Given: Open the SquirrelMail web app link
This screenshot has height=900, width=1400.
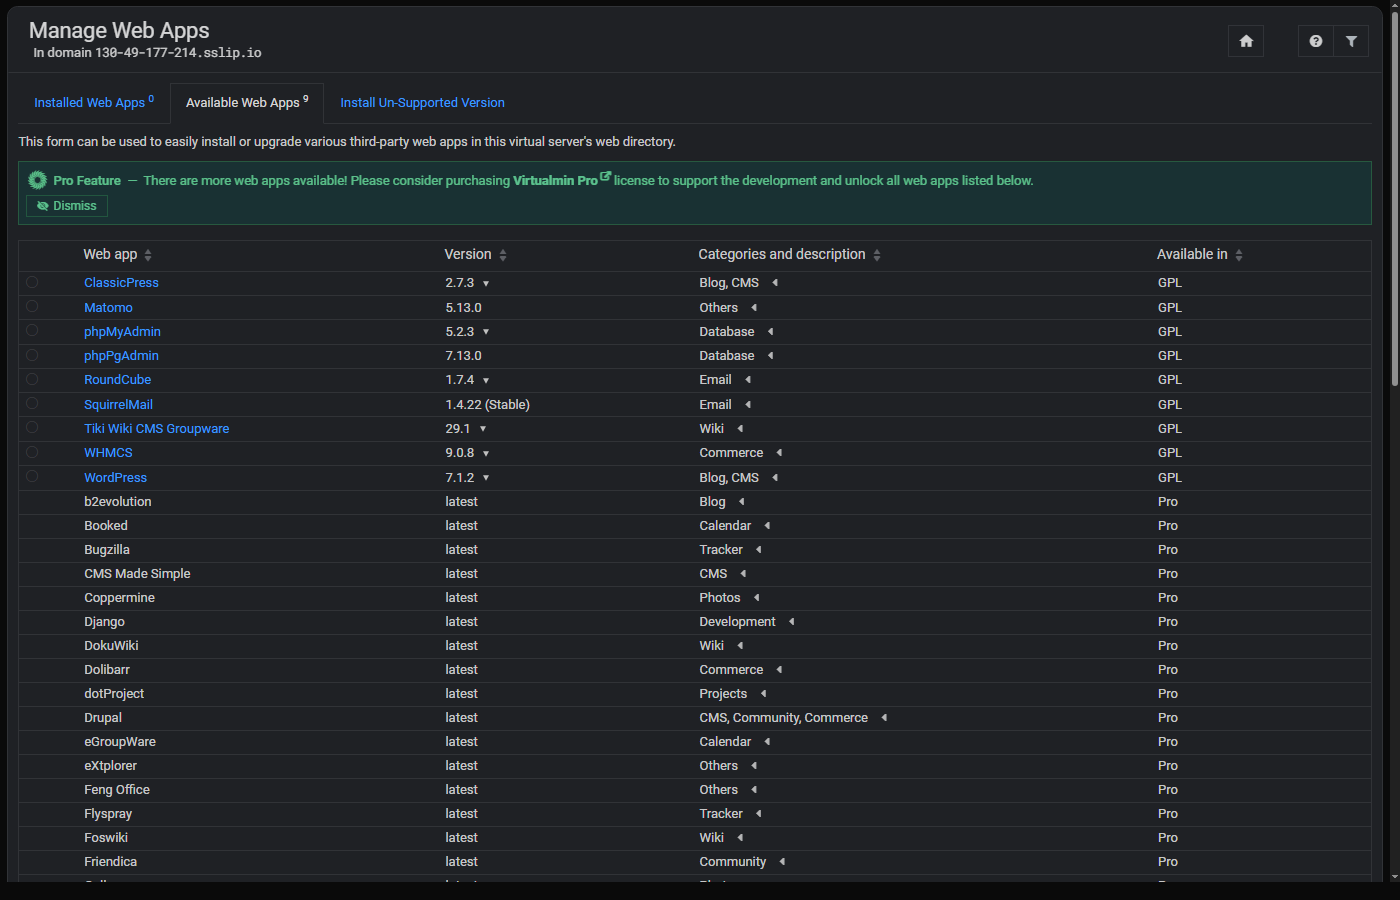Looking at the screenshot, I should pyautogui.click(x=118, y=405).
